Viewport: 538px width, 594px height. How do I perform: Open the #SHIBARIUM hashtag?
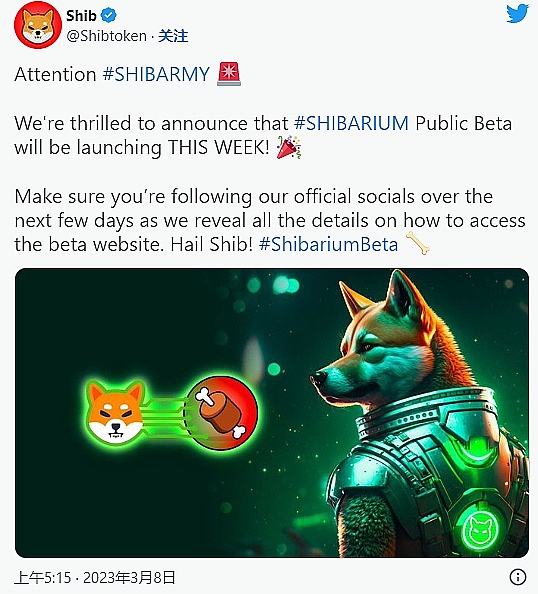pos(351,123)
